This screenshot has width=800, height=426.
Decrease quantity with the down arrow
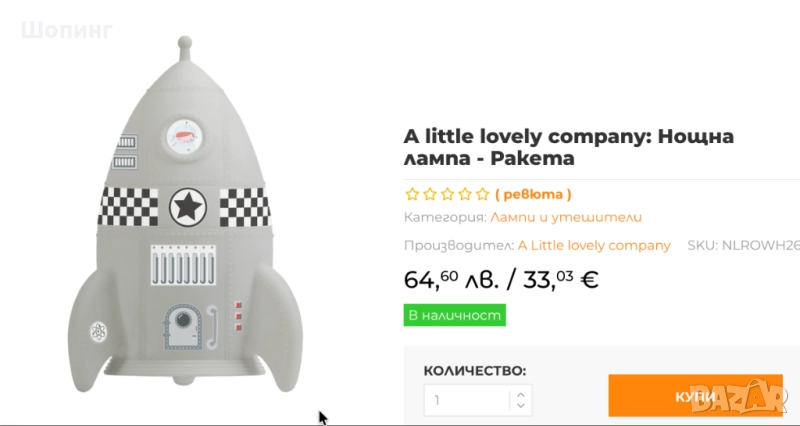pyautogui.click(x=520, y=406)
